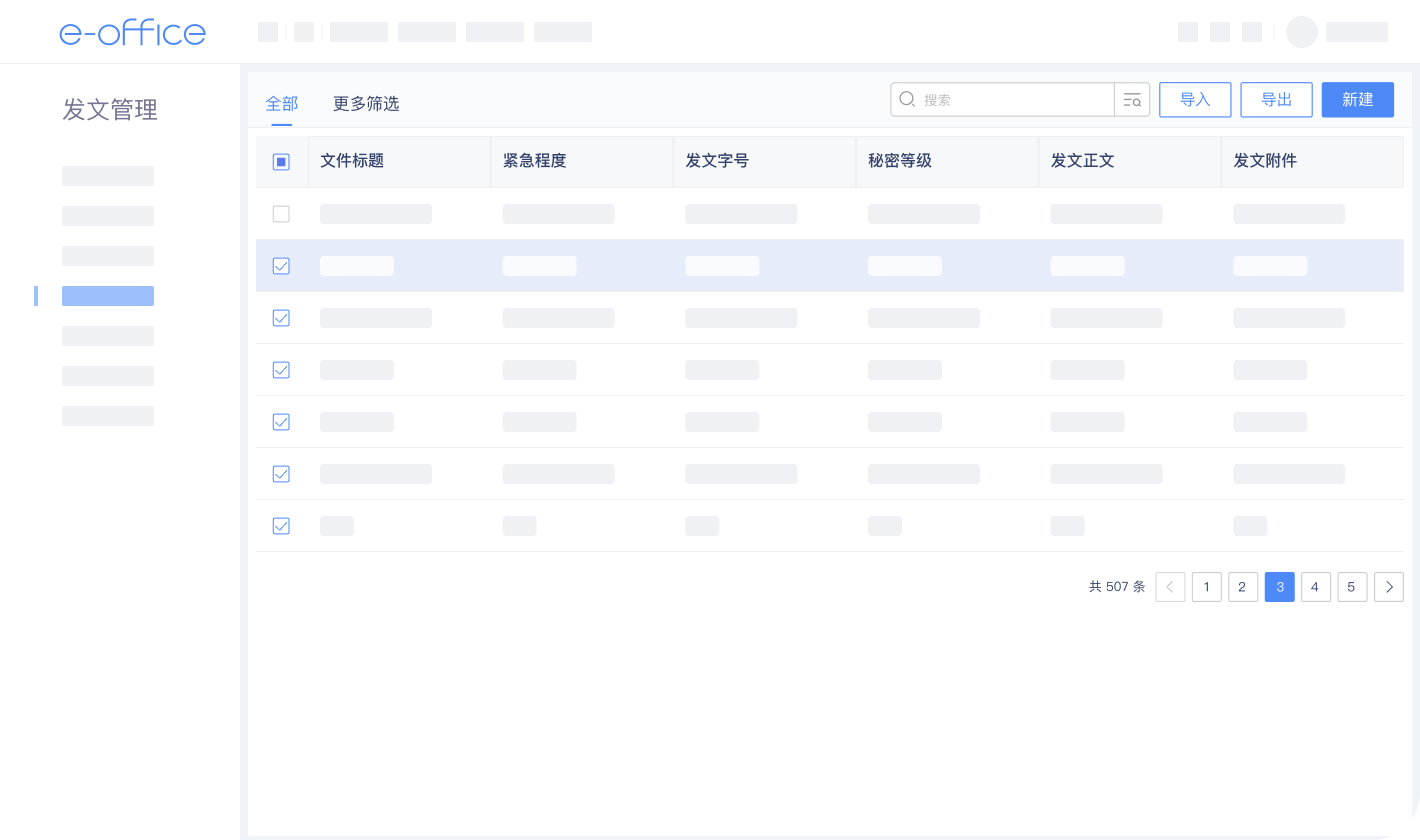Screen dimensions: 1420x840
Task: Click the 导入 button
Action: 1195,100
